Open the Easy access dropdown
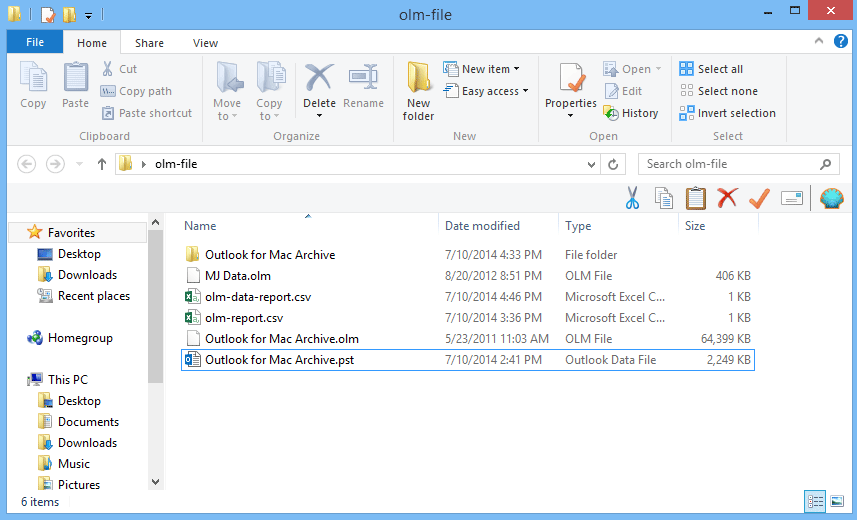The image size is (857, 520). point(486,91)
